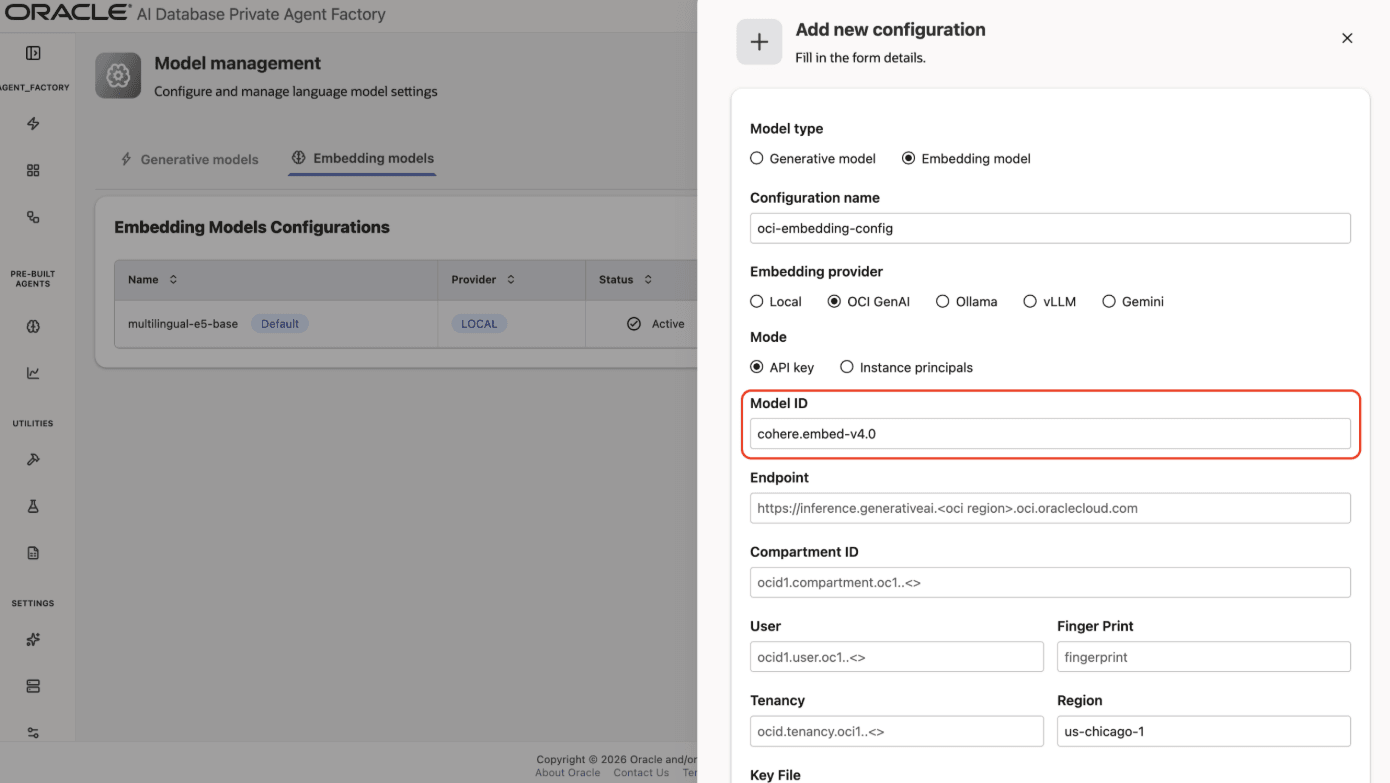Click the Model ID input field
This screenshot has width=1390, height=783.
click(1050, 434)
